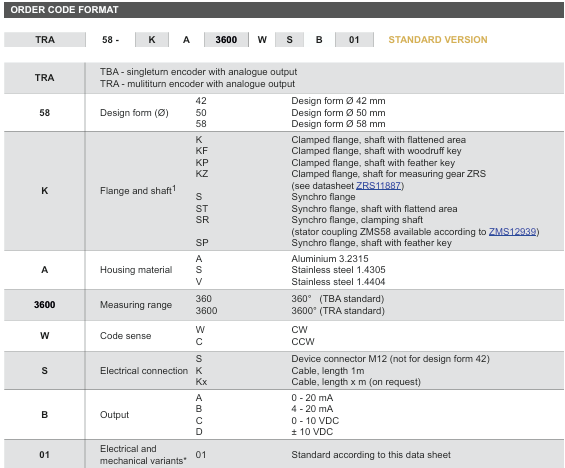565x468 pixels.
Task: Click '01' in the order code example
Action: pyautogui.click(x=354, y=40)
